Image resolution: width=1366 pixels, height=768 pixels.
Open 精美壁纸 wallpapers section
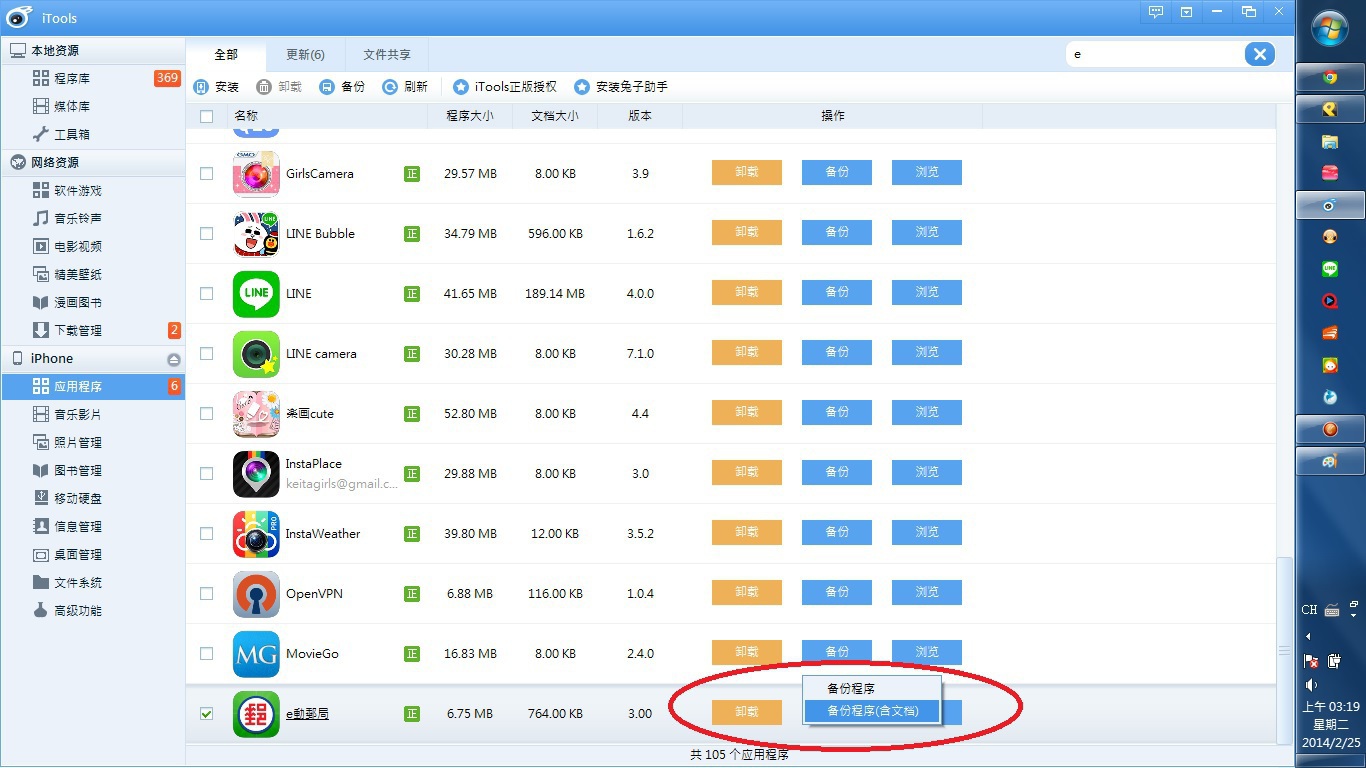point(92,274)
